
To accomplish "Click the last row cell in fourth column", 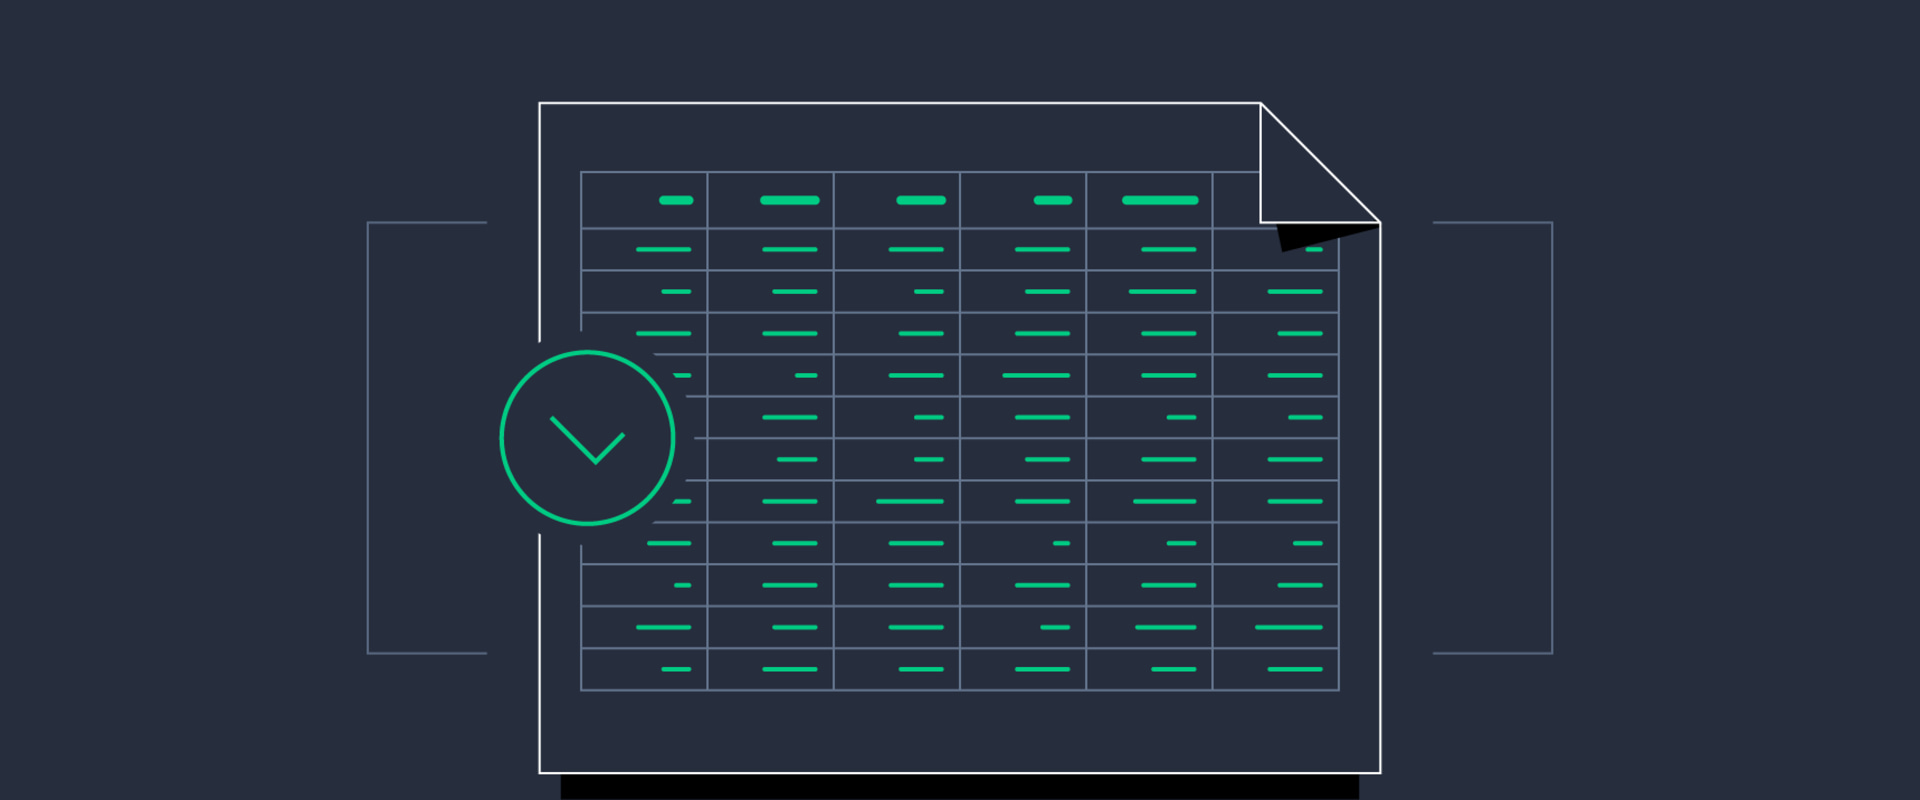I will [1023, 669].
